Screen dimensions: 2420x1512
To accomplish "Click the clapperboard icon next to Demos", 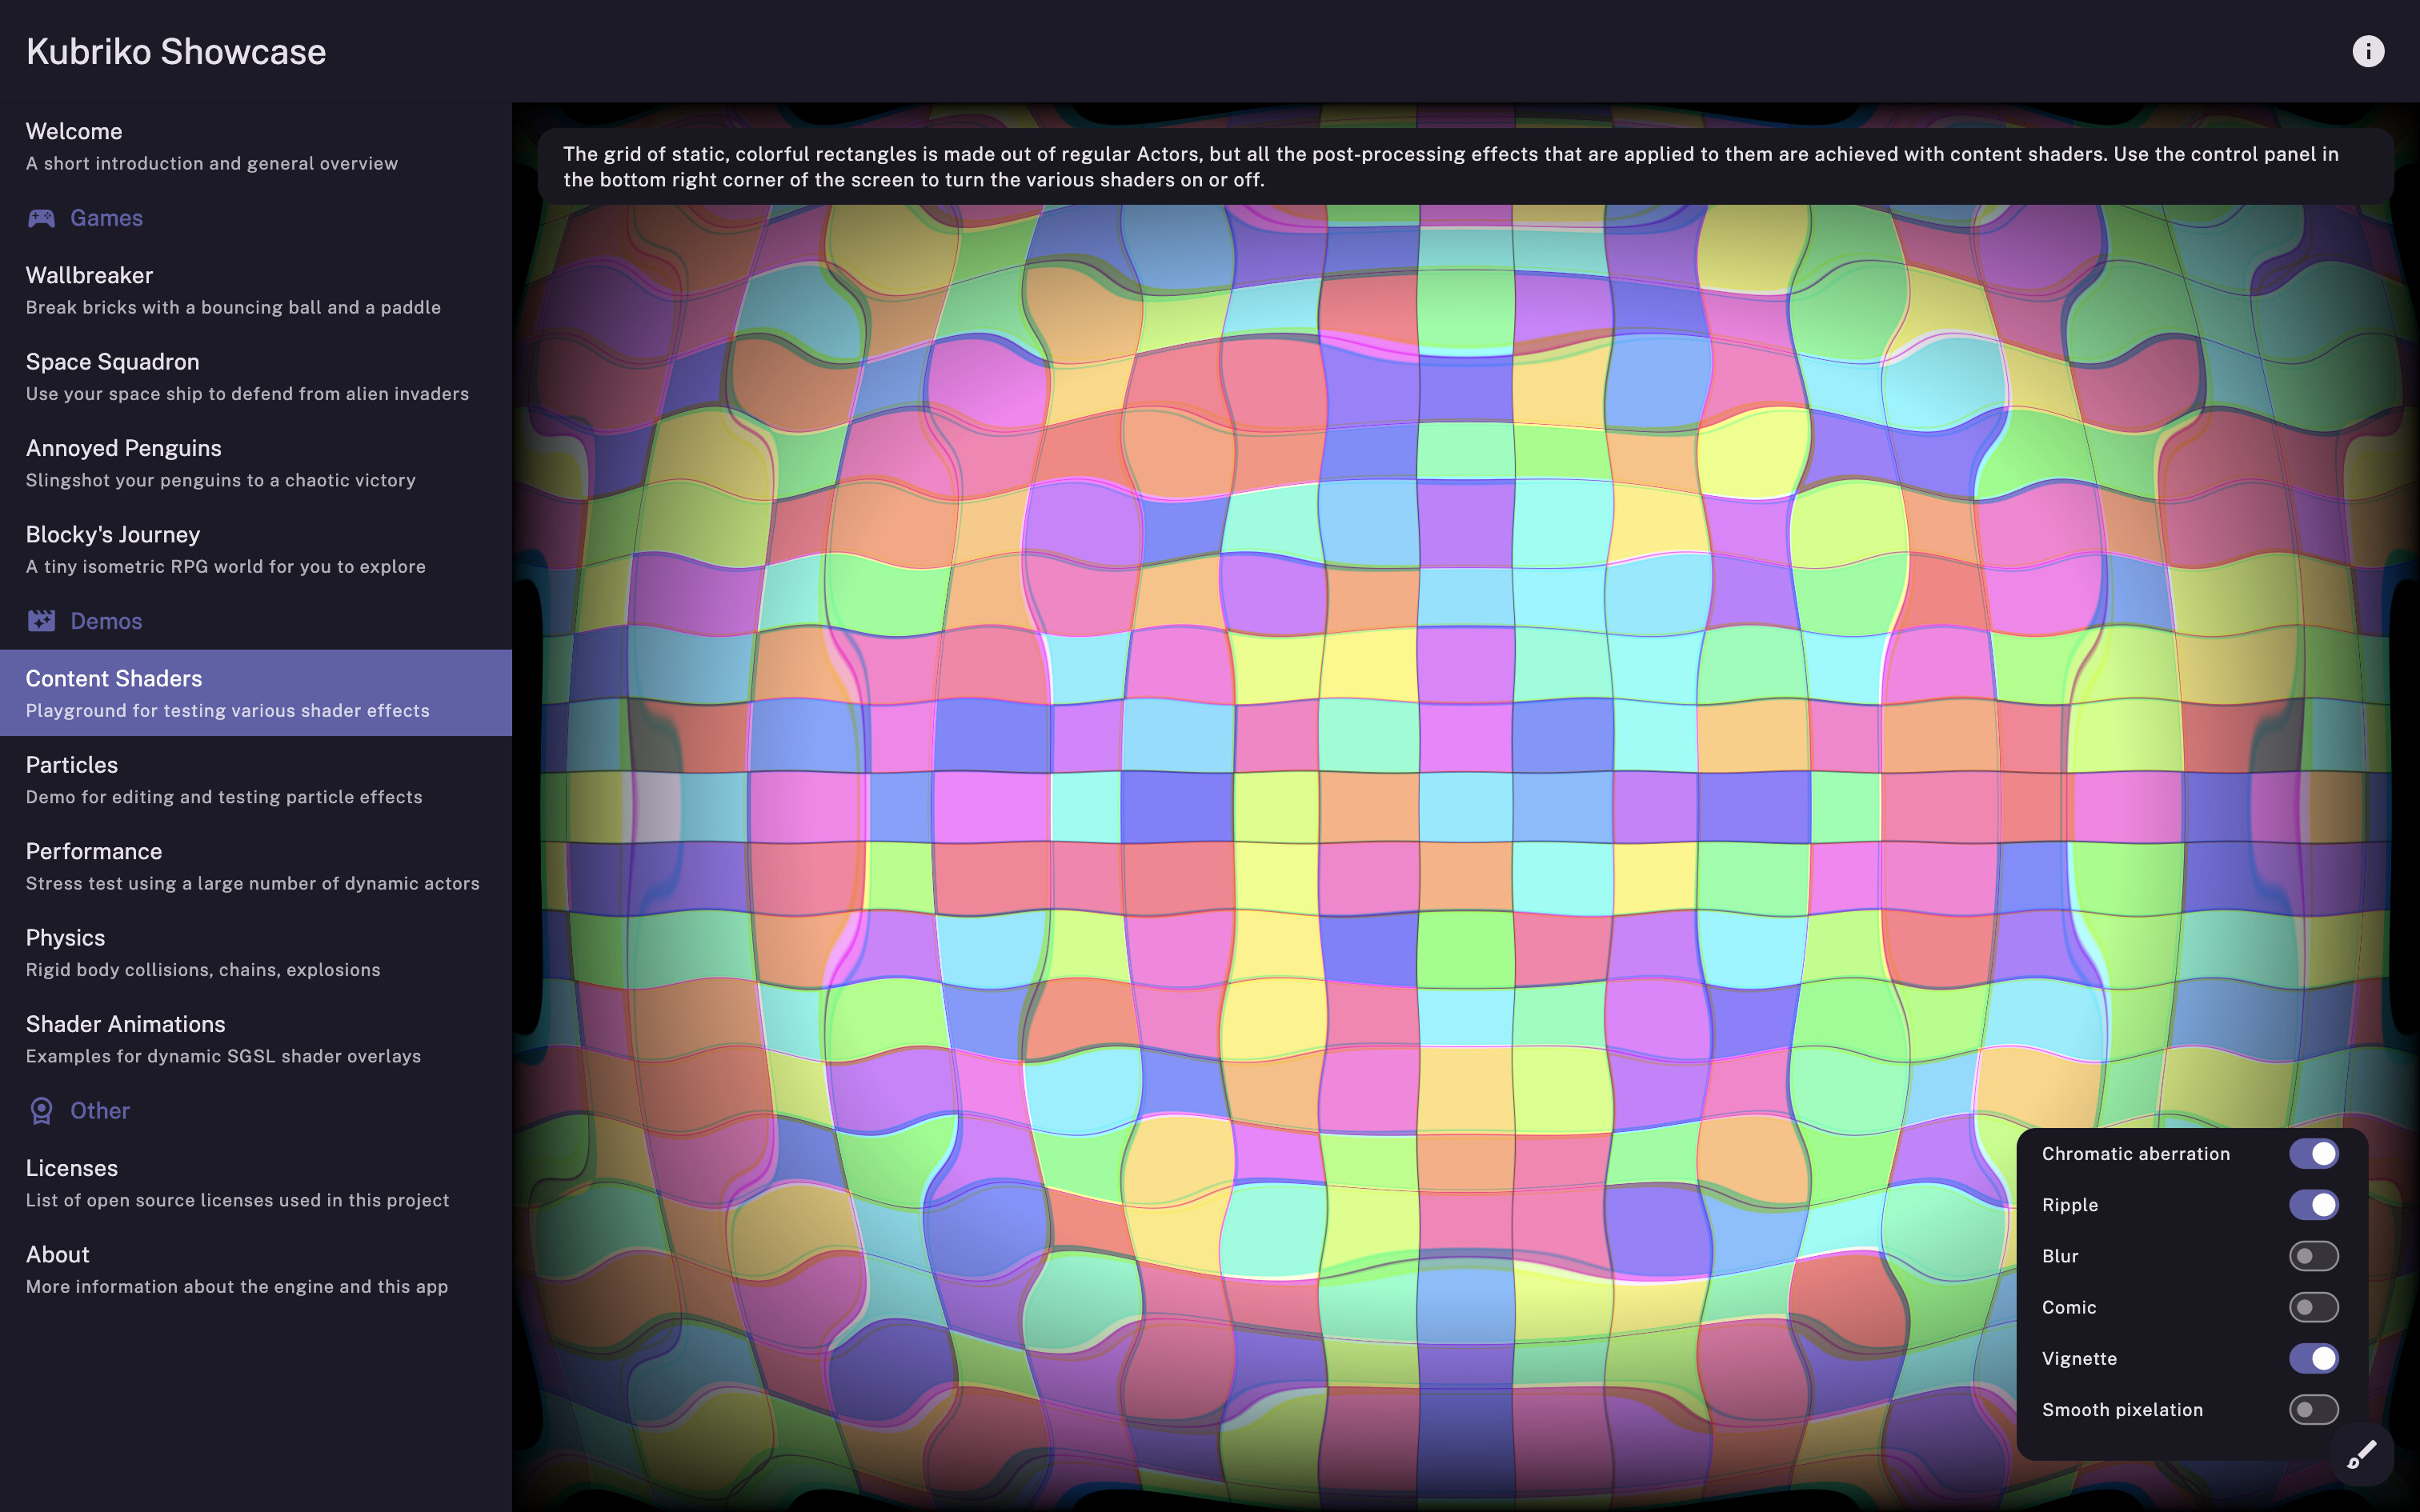I will click(41, 620).
